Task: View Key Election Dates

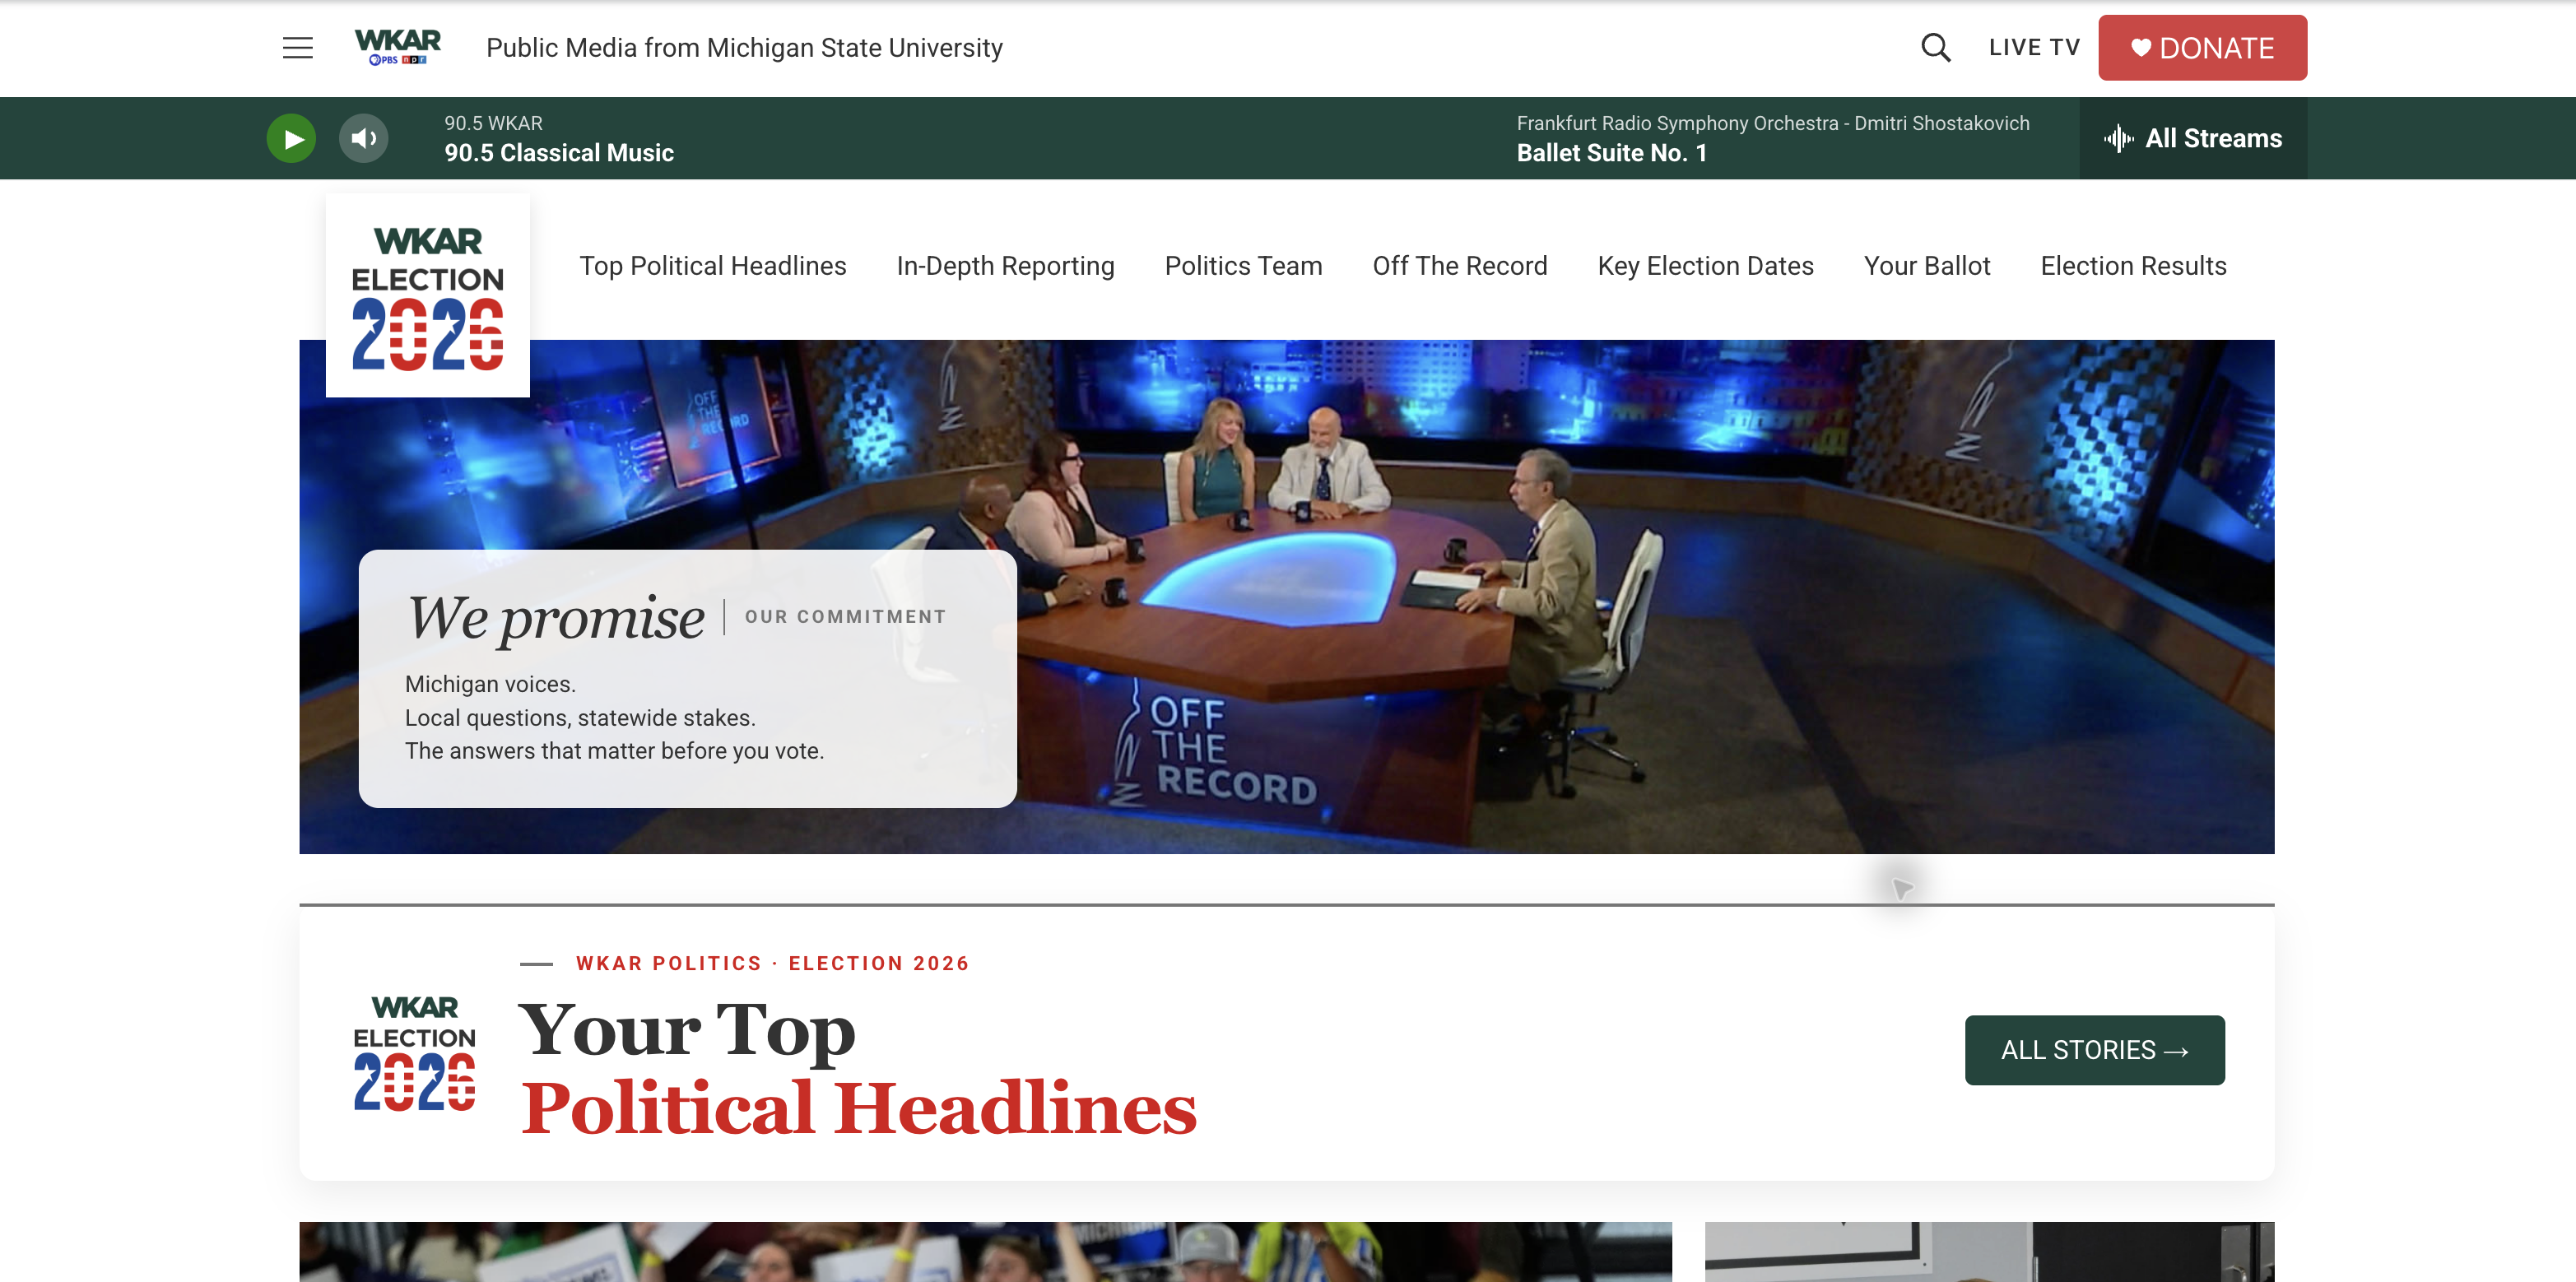Action: 1705,266
